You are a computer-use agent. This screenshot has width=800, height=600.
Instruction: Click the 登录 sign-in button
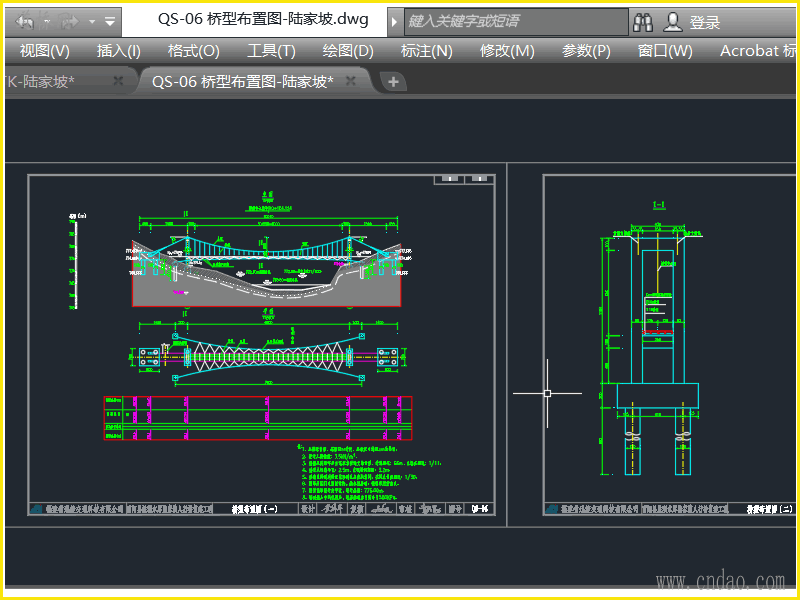pos(705,22)
